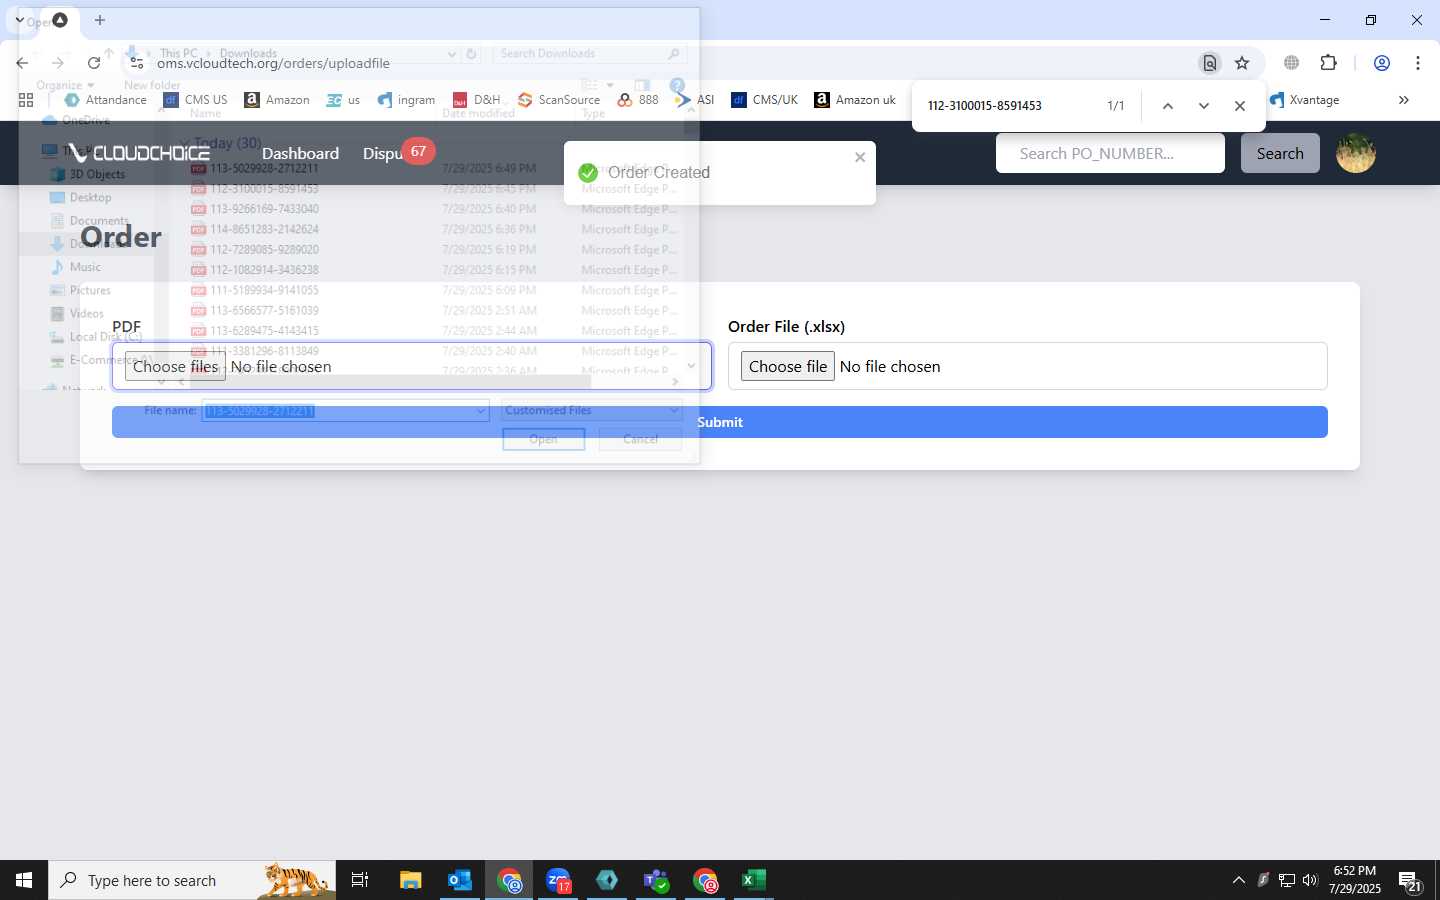Screen dimensions: 1440x900
Task: Submit the order upload form
Action: coord(720,422)
